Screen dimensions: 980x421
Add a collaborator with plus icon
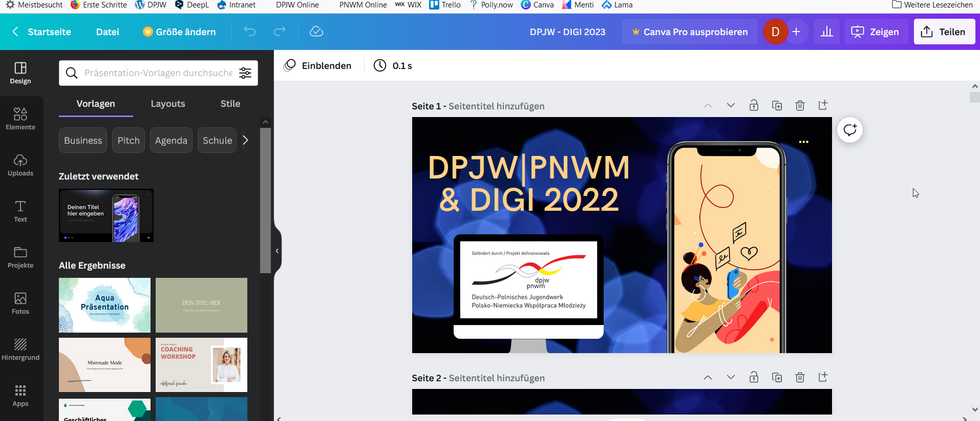tap(796, 32)
